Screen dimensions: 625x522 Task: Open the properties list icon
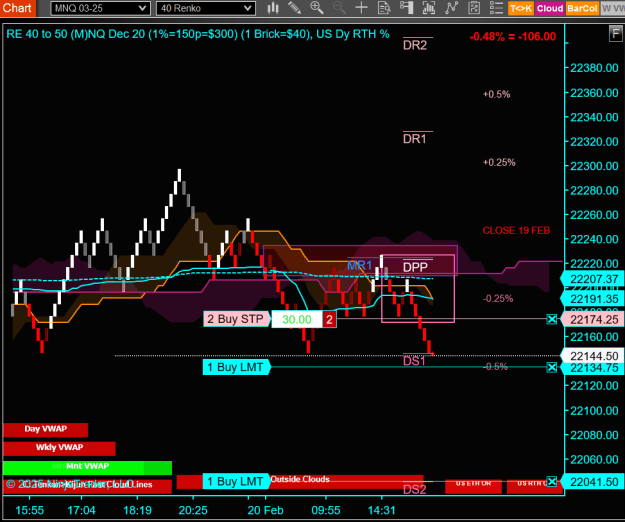[x=496, y=8]
